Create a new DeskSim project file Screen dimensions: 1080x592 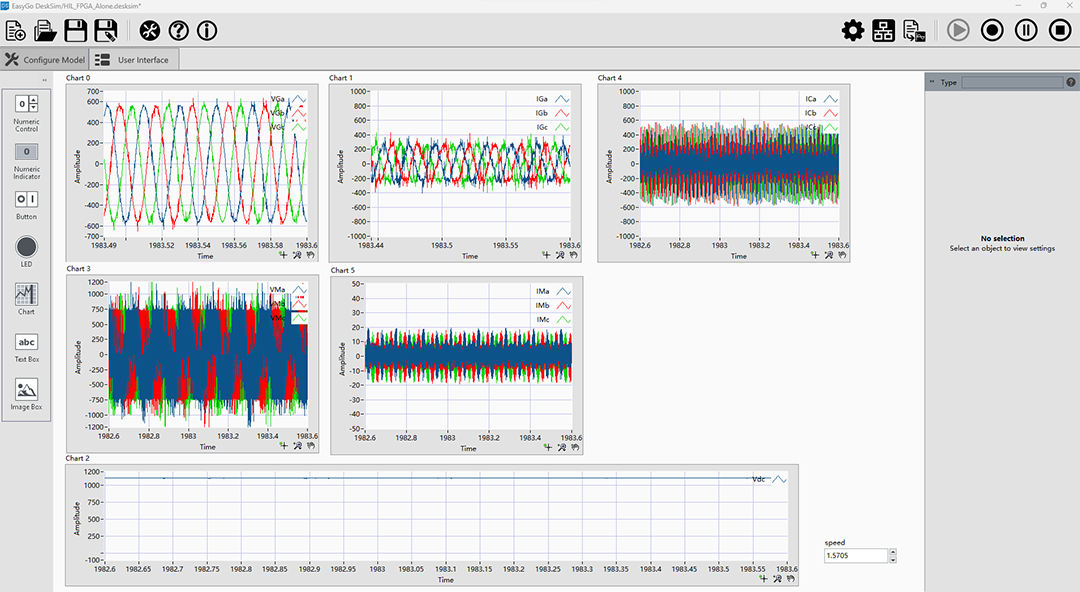15,30
